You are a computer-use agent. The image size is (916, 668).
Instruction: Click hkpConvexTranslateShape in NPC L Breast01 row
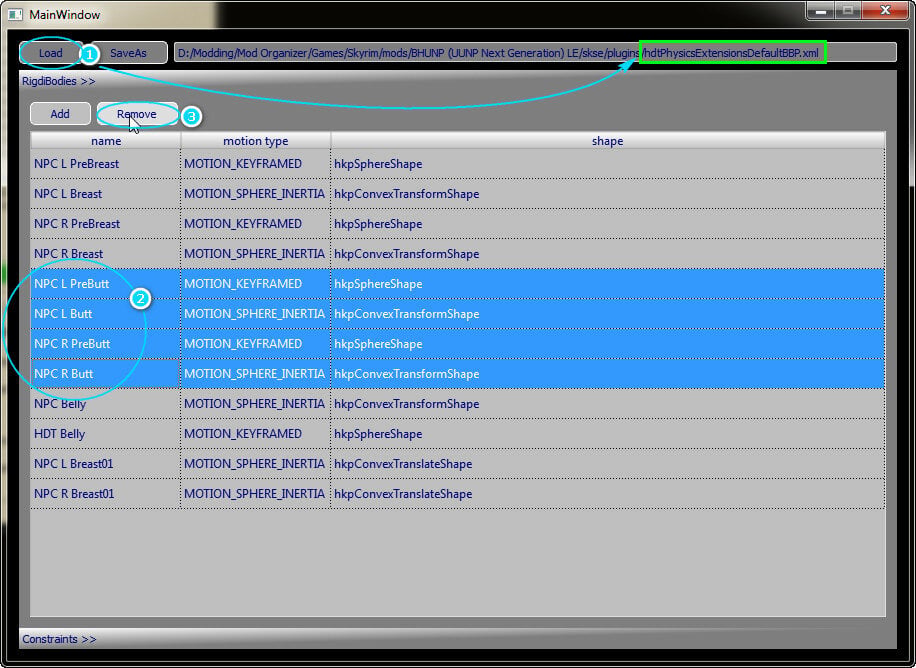coord(403,464)
